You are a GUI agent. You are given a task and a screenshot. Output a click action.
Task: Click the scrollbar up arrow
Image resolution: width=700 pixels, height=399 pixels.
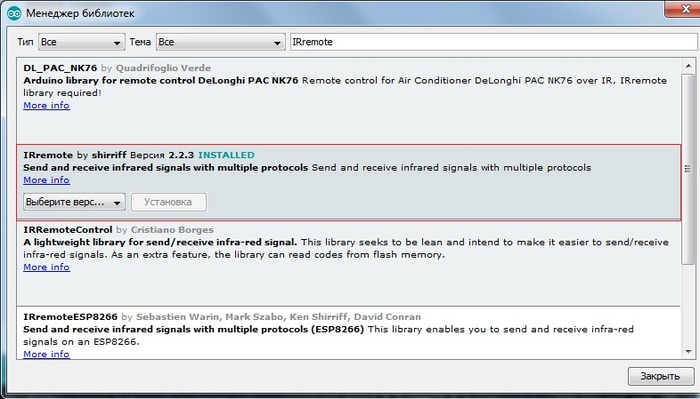688,66
